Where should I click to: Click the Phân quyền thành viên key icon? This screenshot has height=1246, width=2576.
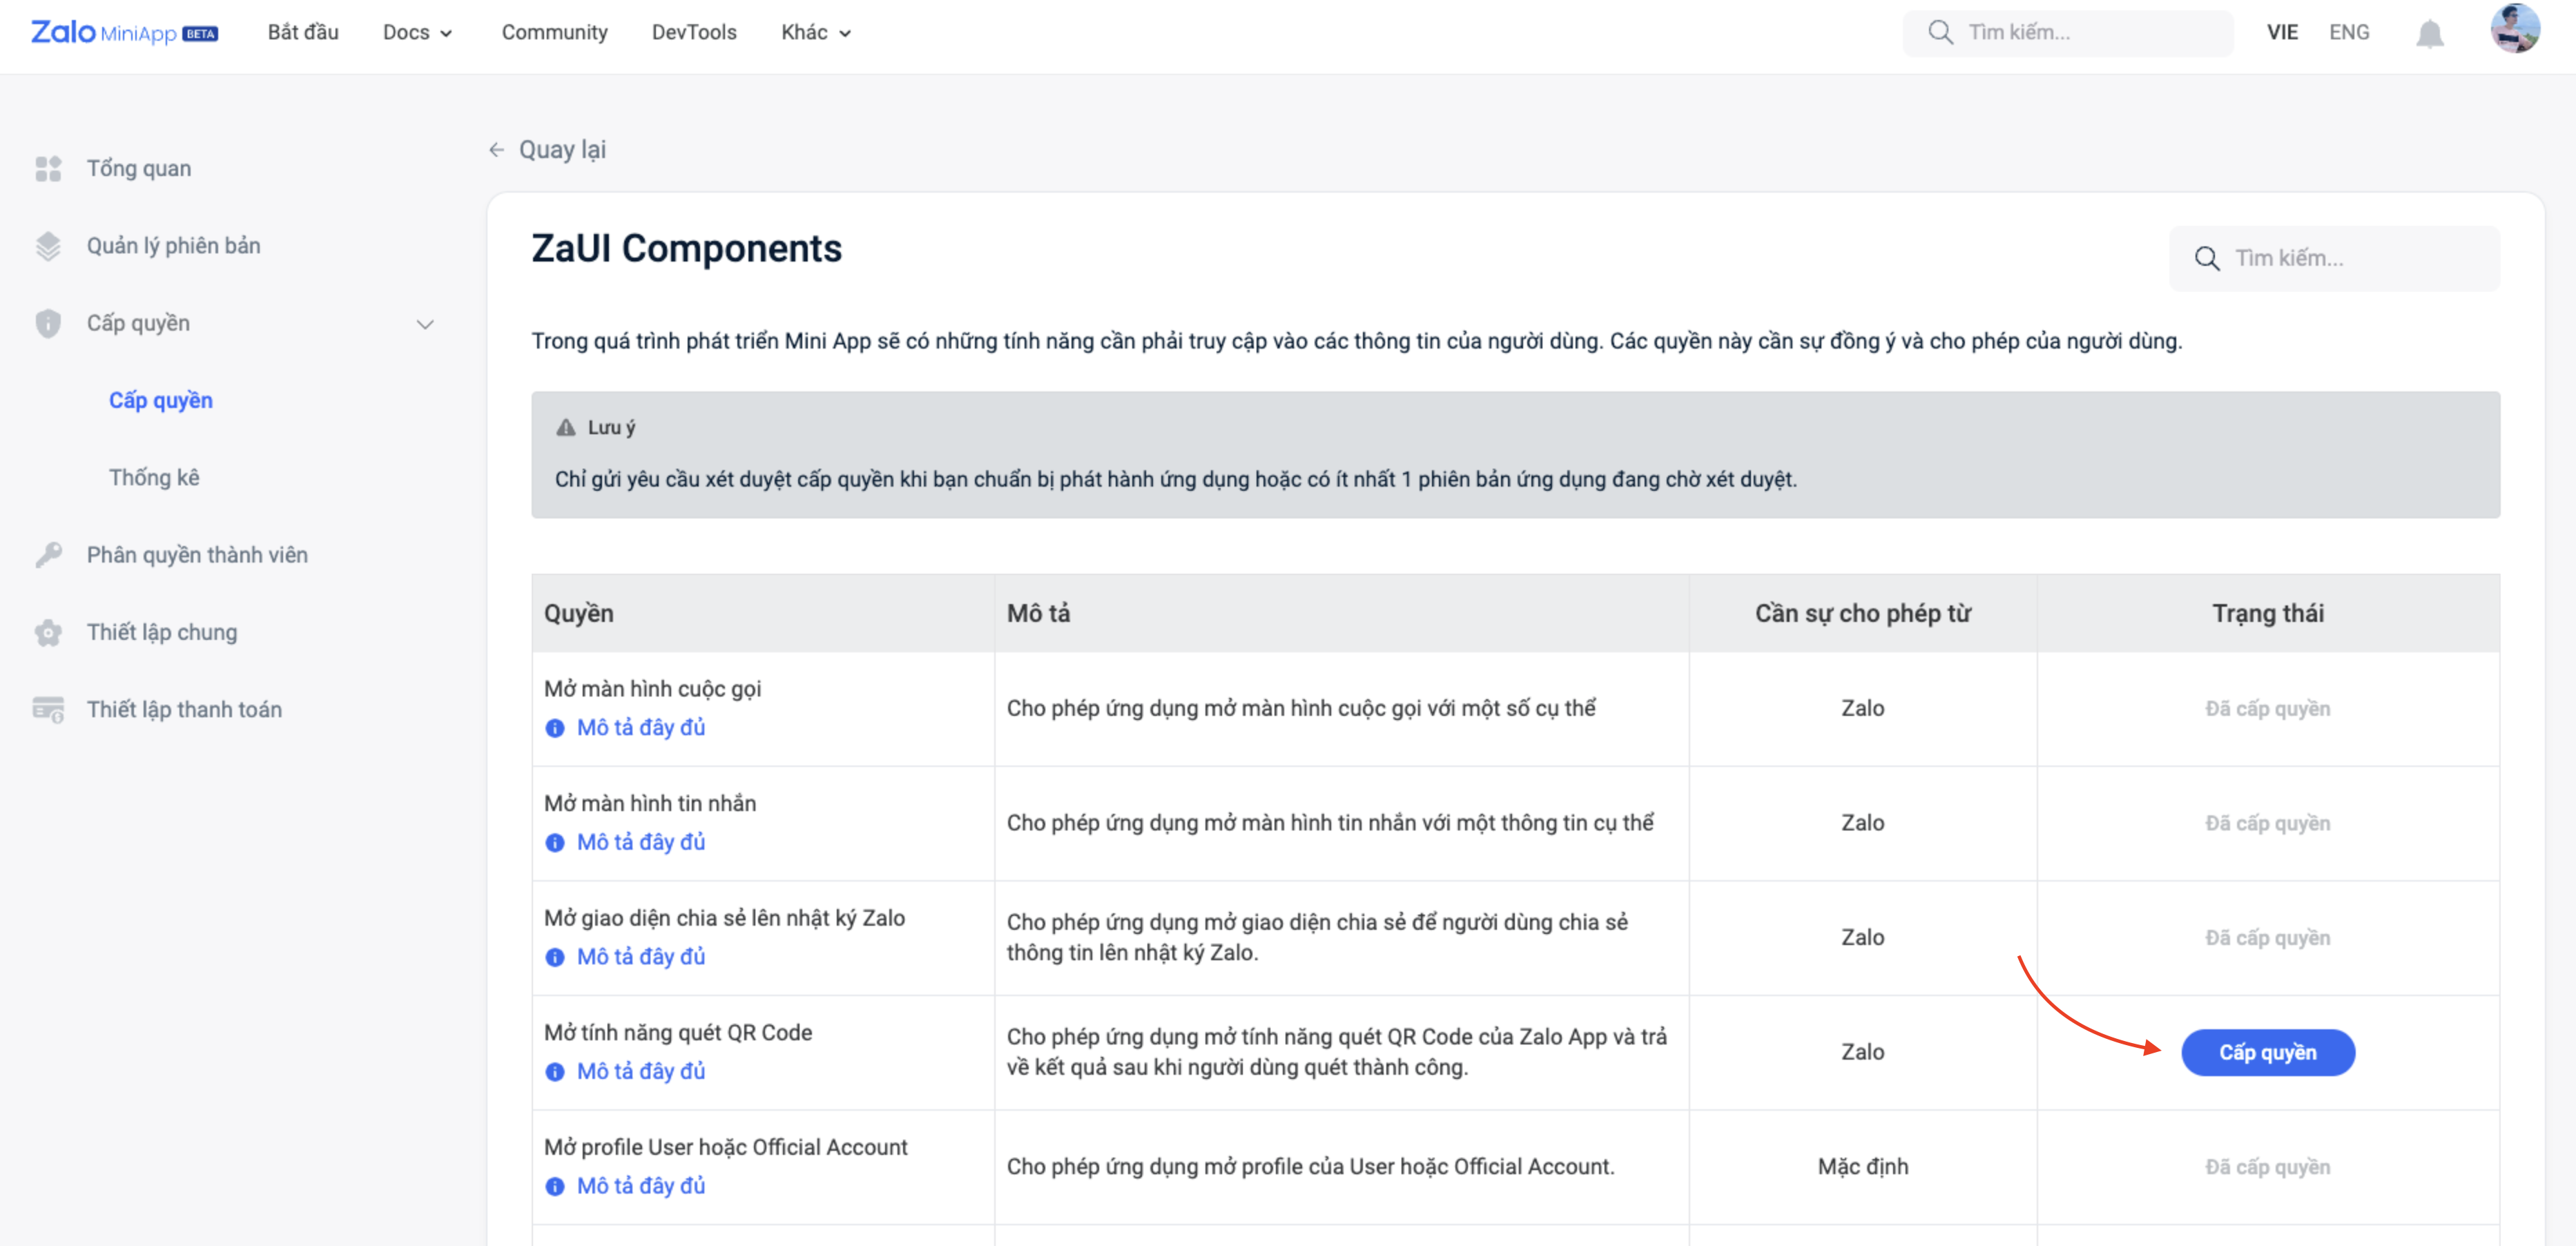click(x=48, y=555)
